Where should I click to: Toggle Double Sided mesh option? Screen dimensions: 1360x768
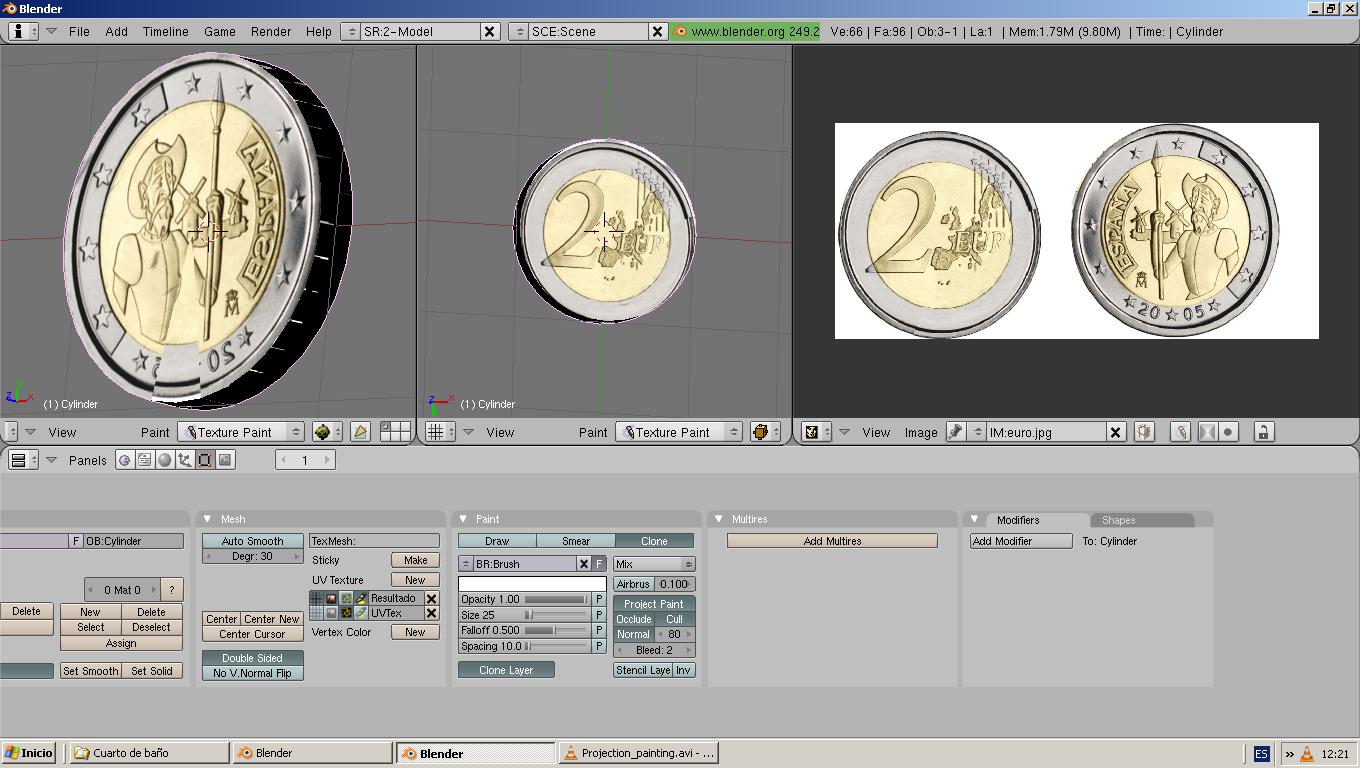tap(252, 658)
